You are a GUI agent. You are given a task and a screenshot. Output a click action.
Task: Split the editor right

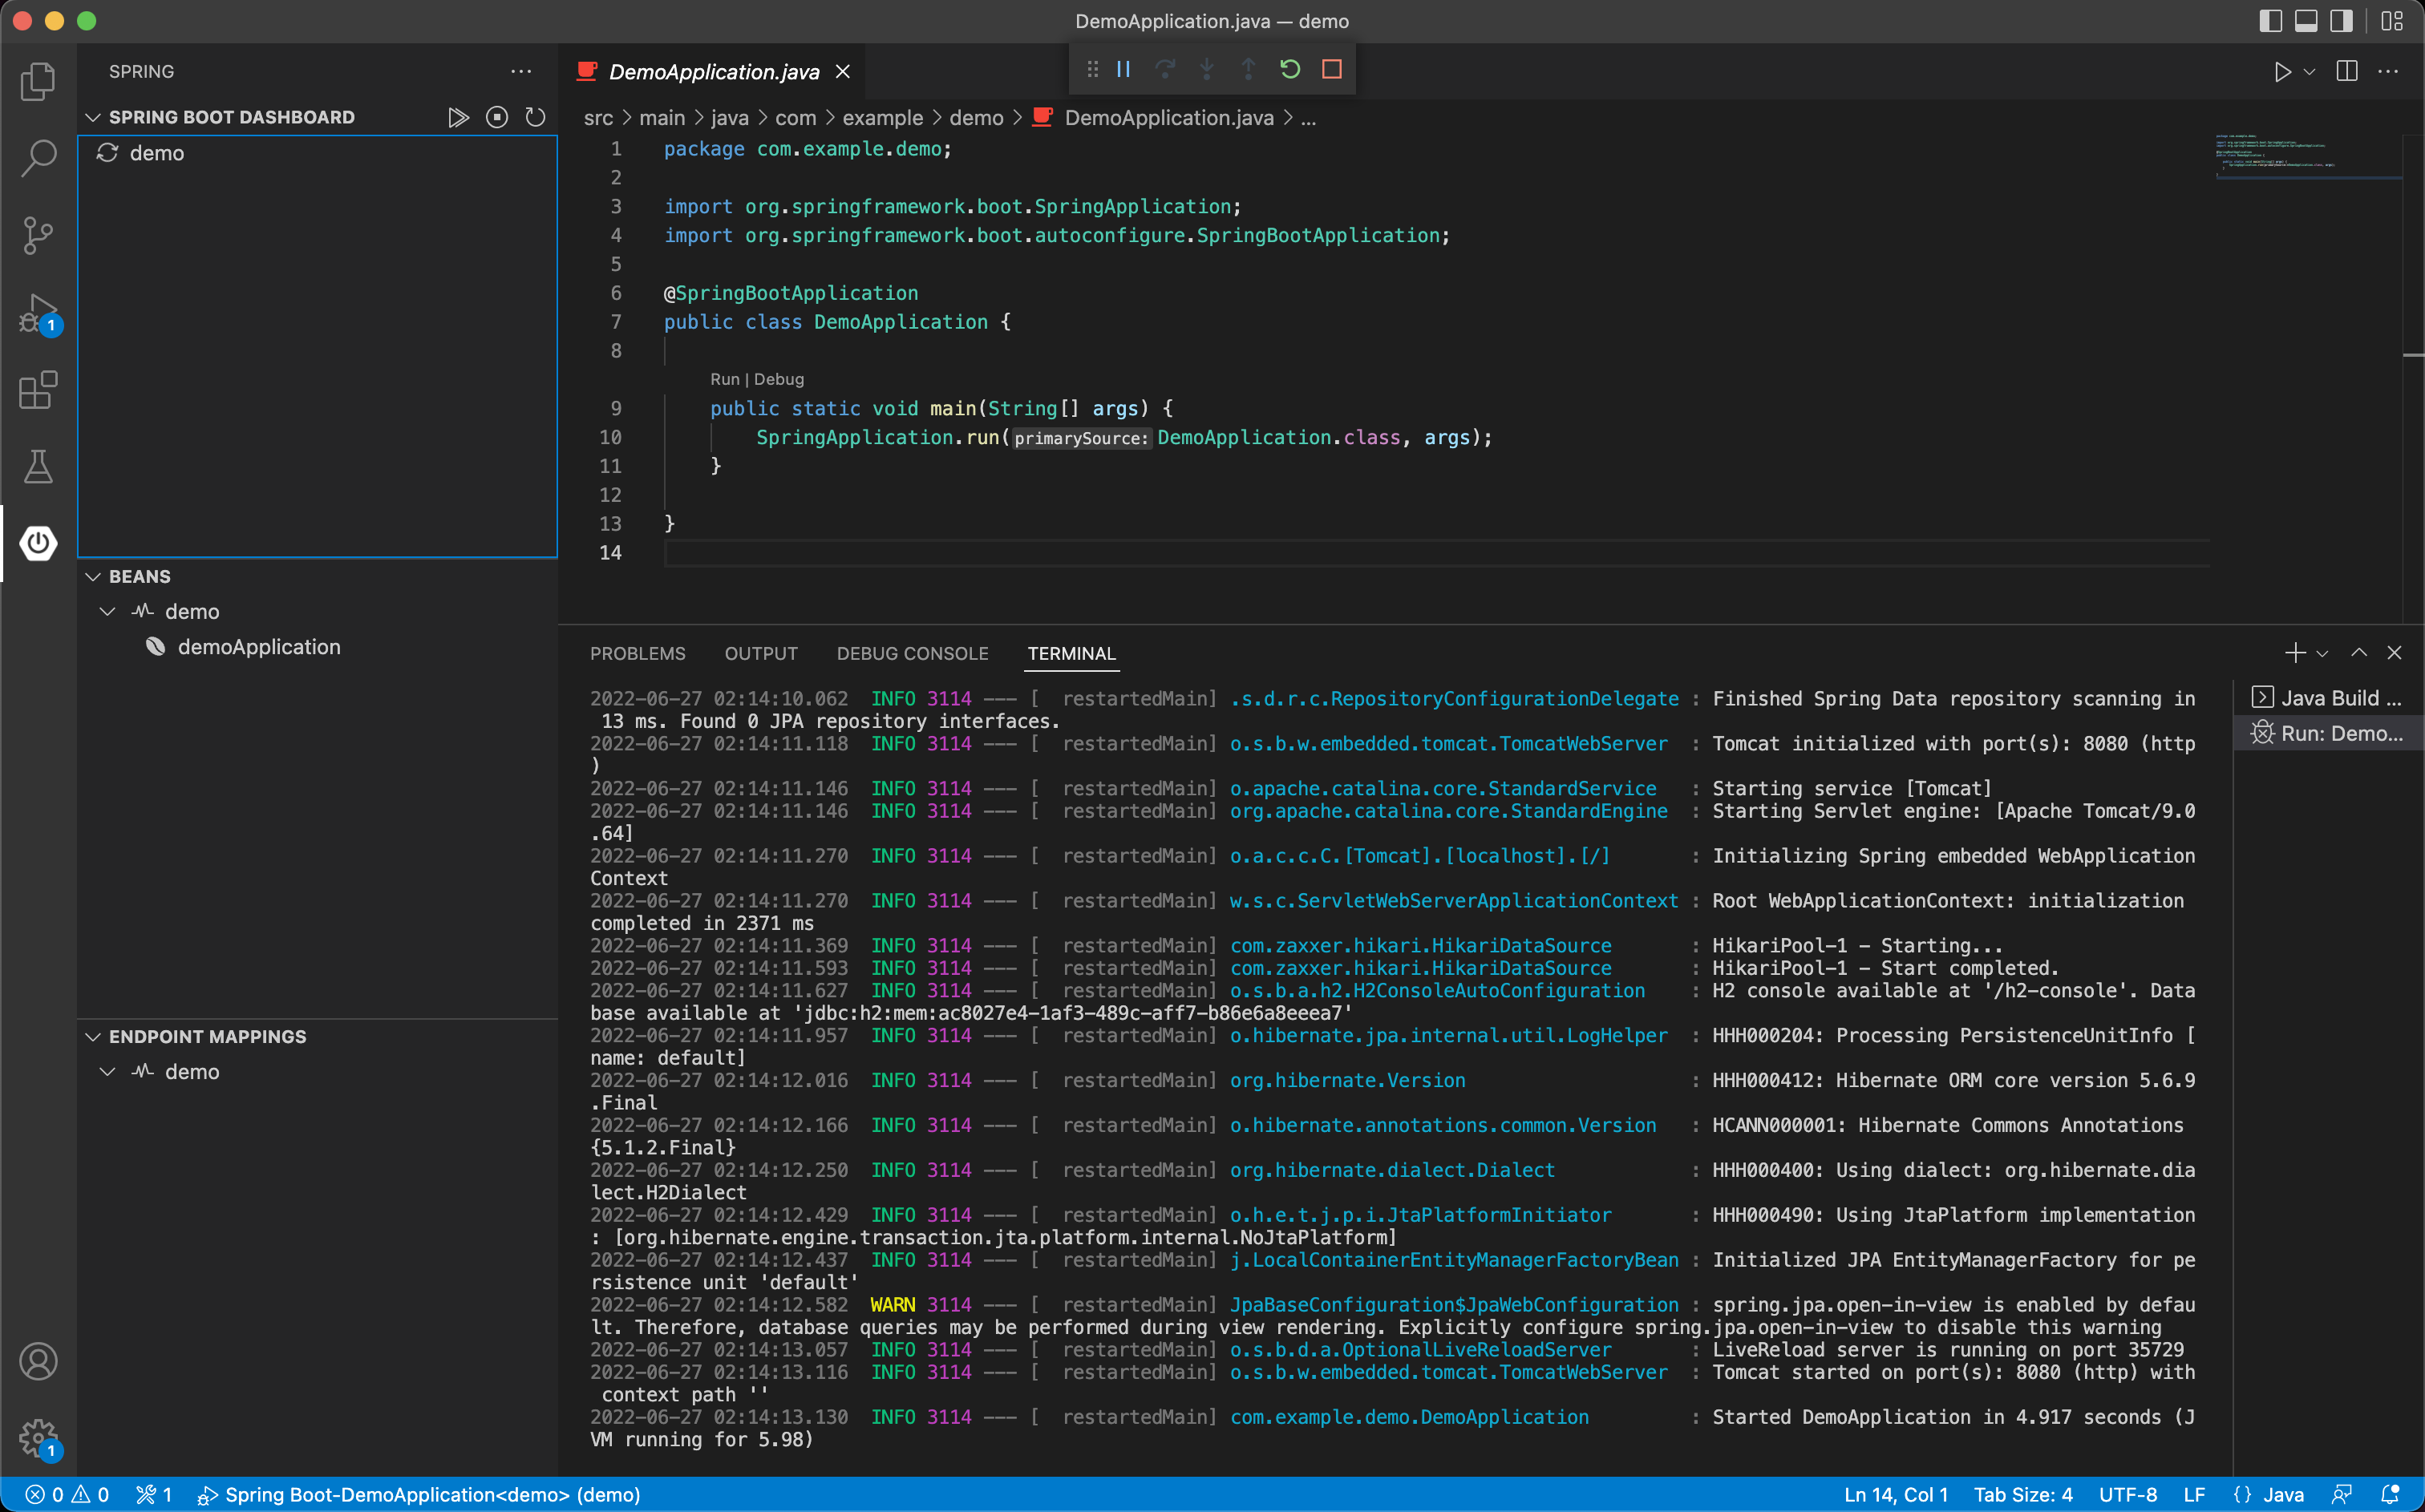coord(2347,71)
